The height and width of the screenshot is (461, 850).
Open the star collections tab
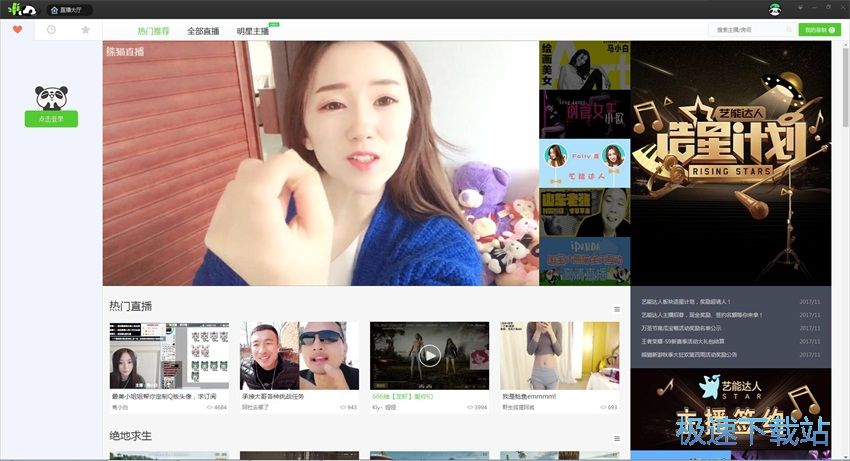point(85,30)
